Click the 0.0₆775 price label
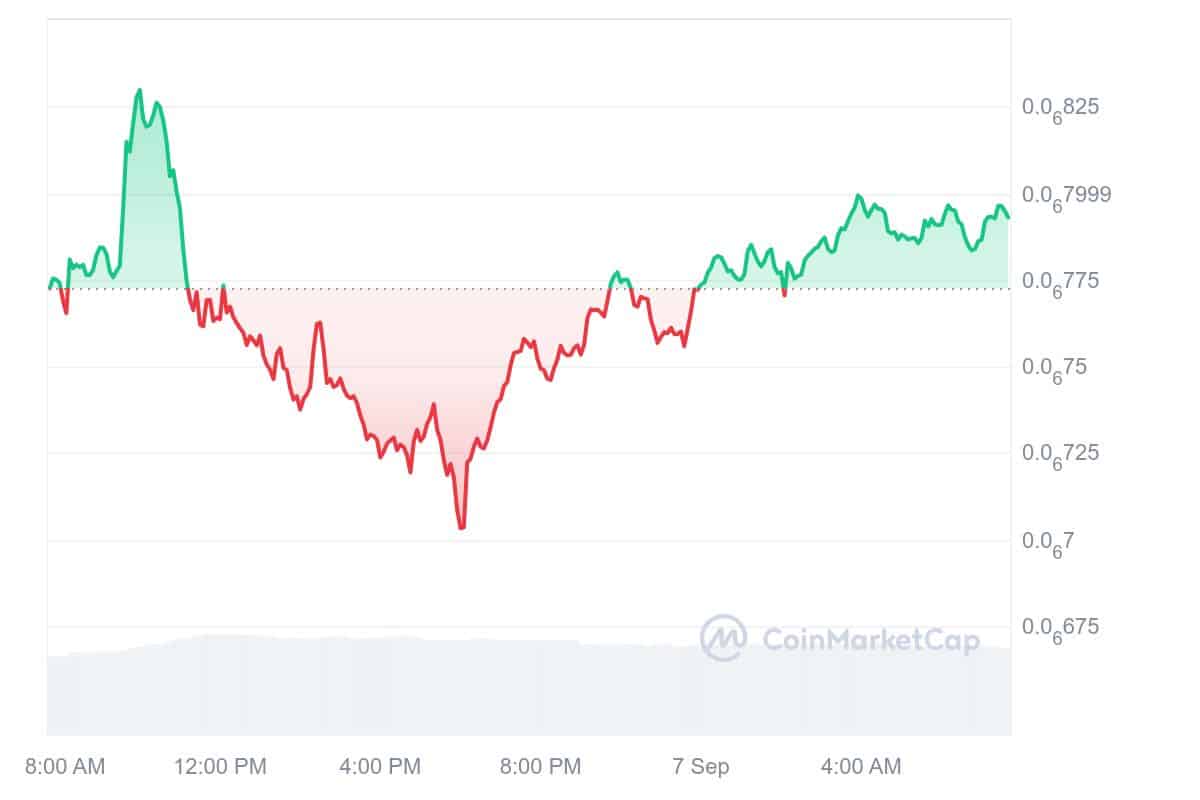The image size is (1200, 800). pyautogui.click(x=1060, y=280)
